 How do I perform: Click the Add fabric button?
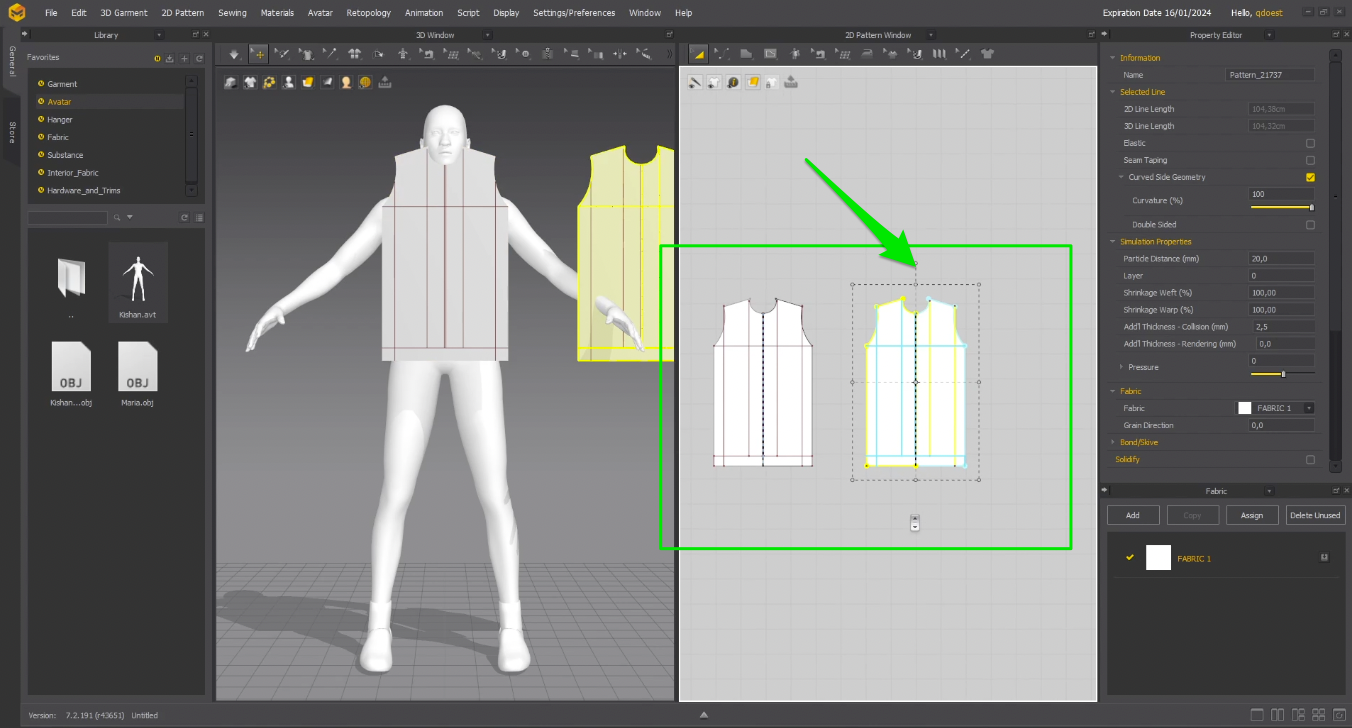[x=1133, y=515]
